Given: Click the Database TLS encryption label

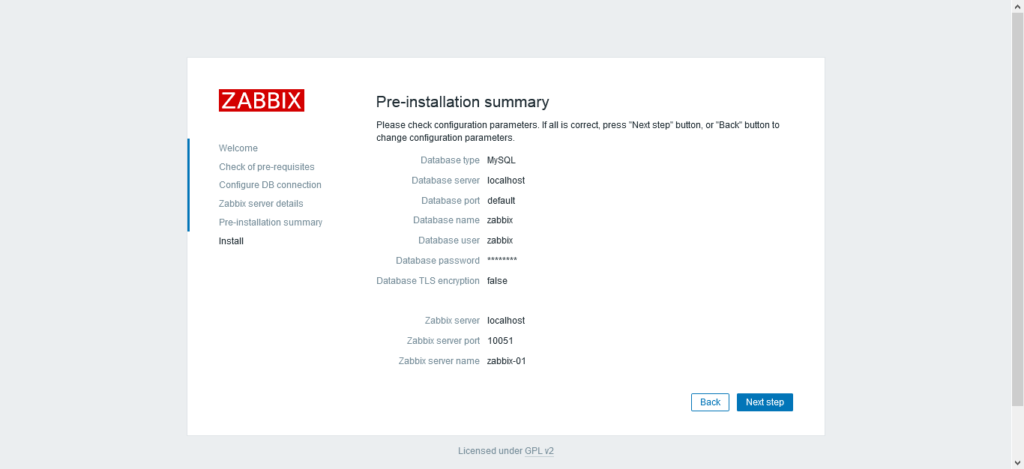Looking at the screenshot, I should (428, 281).
